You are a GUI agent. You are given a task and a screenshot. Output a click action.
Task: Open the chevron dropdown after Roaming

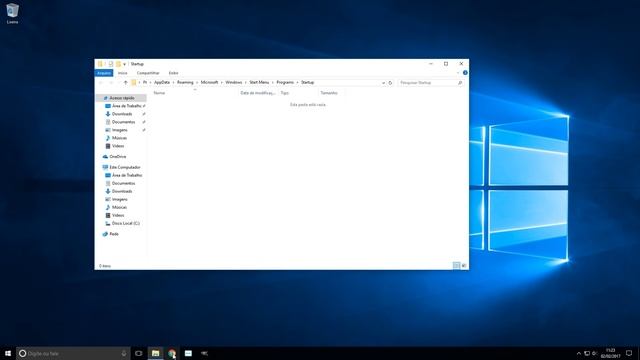(x=197, y=82)
